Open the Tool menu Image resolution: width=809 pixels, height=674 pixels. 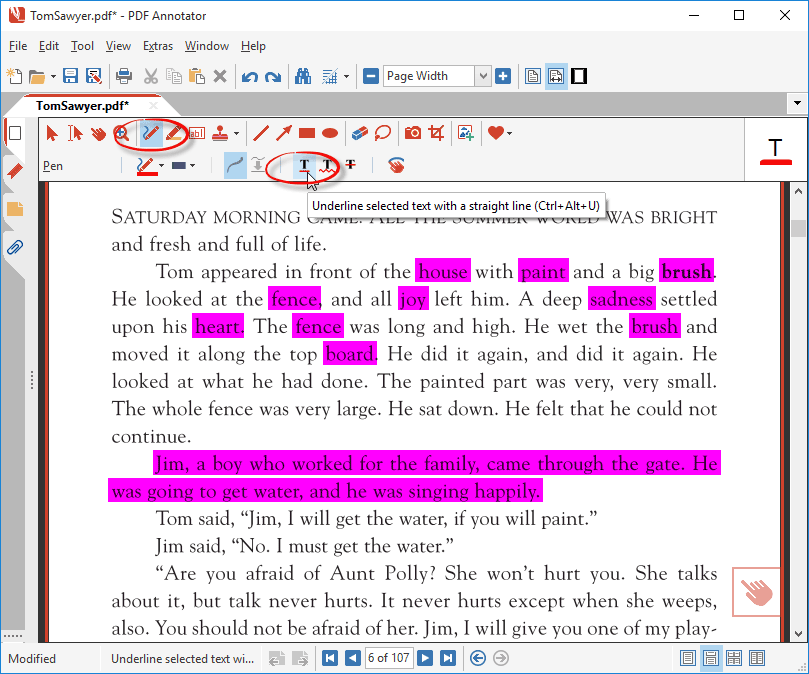[x=82, y=46]
